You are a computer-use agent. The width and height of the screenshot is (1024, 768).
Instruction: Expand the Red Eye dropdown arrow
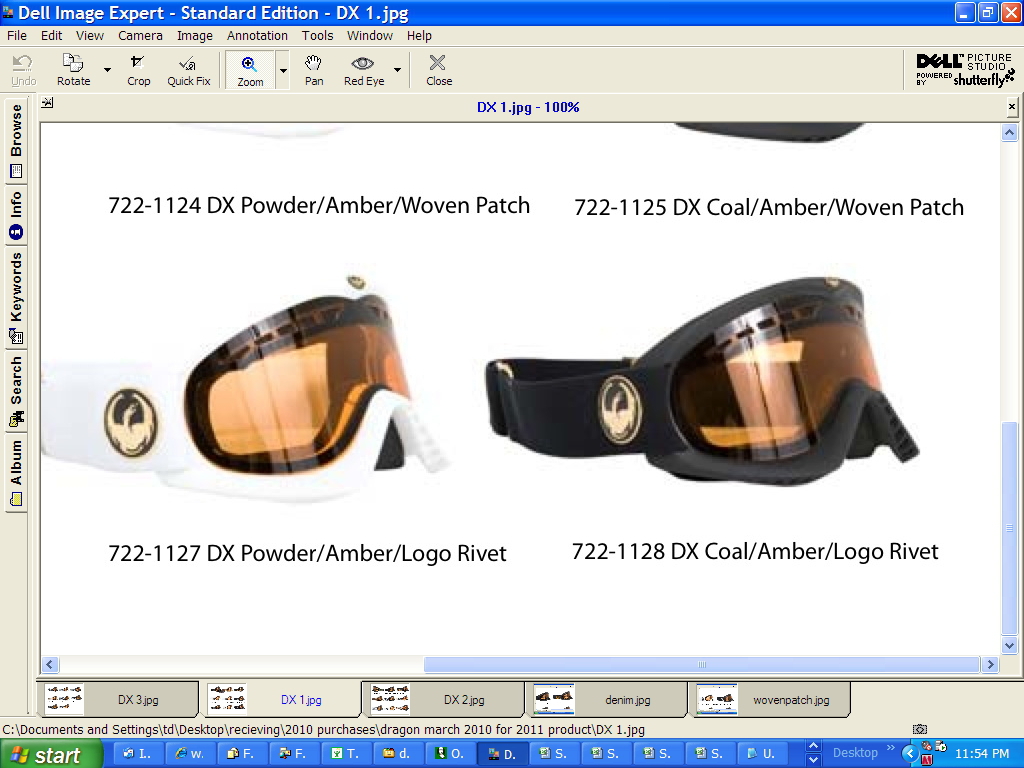pyautogui.click(x=397, y=70)
